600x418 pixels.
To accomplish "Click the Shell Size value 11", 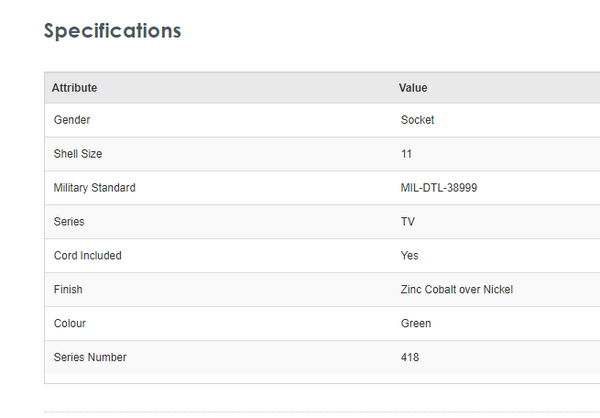I will [x=406, y=154].
